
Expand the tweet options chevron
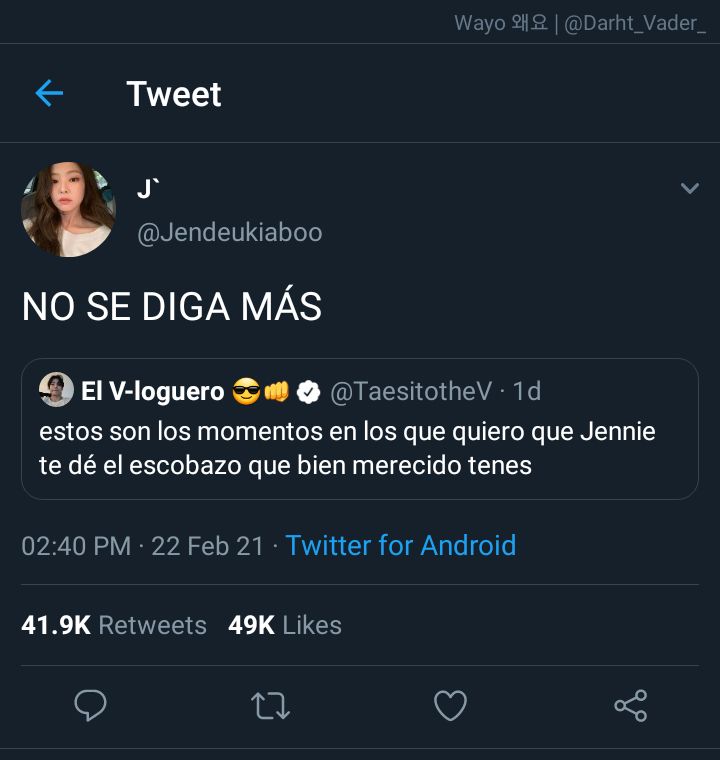pos(689,188)
